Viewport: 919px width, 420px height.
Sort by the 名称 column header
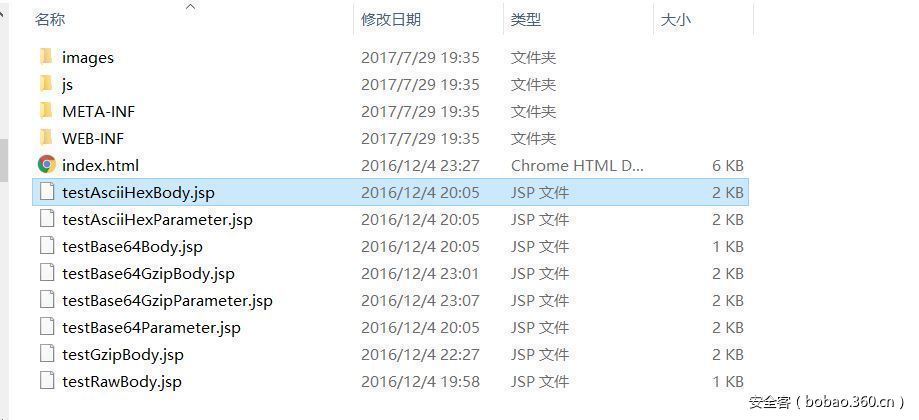tap(50, 19)
